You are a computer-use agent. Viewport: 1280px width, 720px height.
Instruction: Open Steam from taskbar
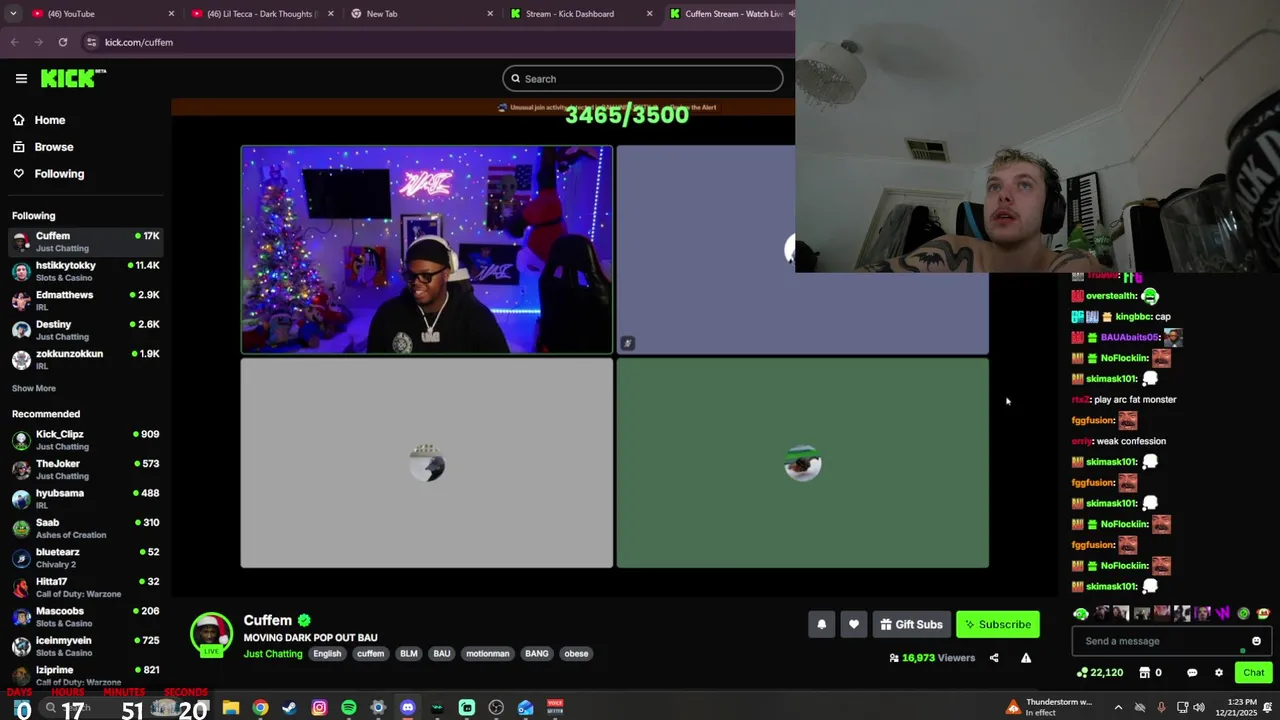(289, 708)
